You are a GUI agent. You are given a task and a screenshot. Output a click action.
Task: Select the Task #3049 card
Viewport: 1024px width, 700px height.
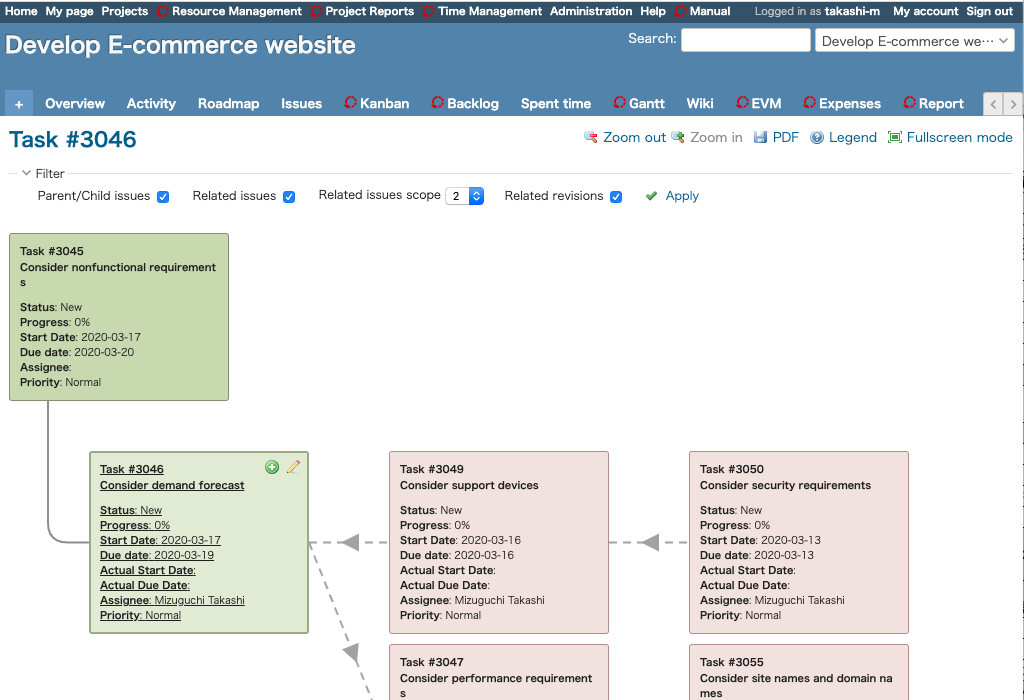499,542
